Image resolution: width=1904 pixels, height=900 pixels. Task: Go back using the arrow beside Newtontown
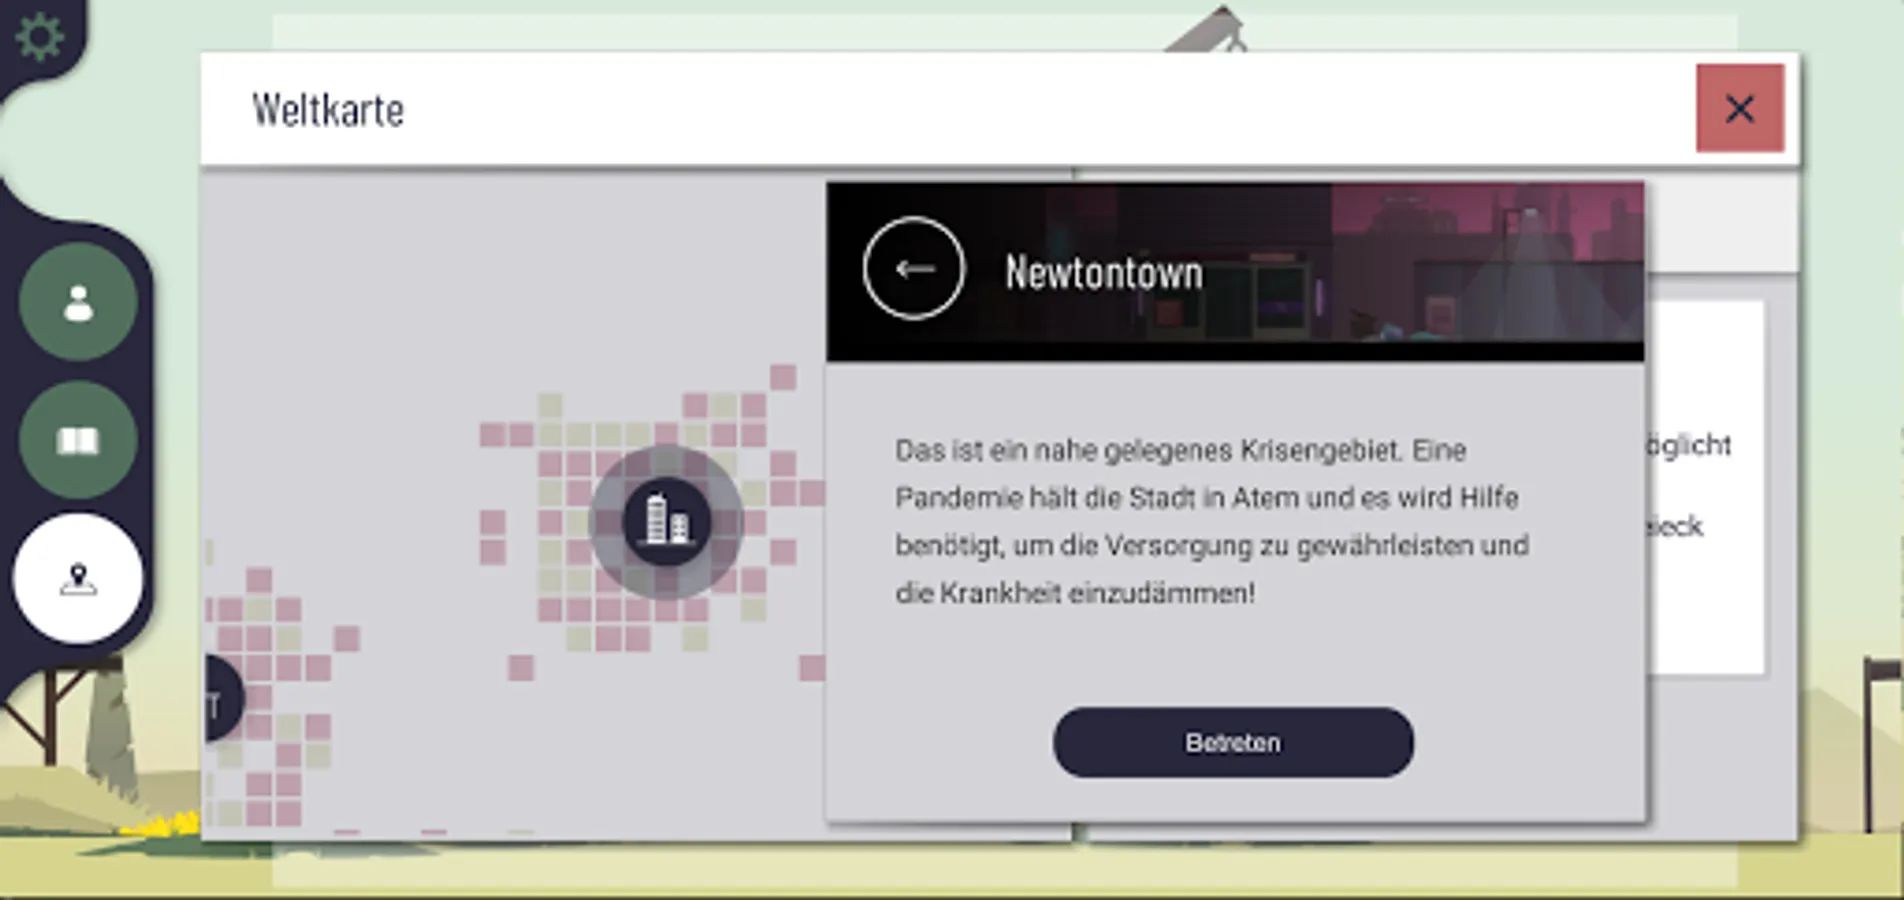pos(914,268)
